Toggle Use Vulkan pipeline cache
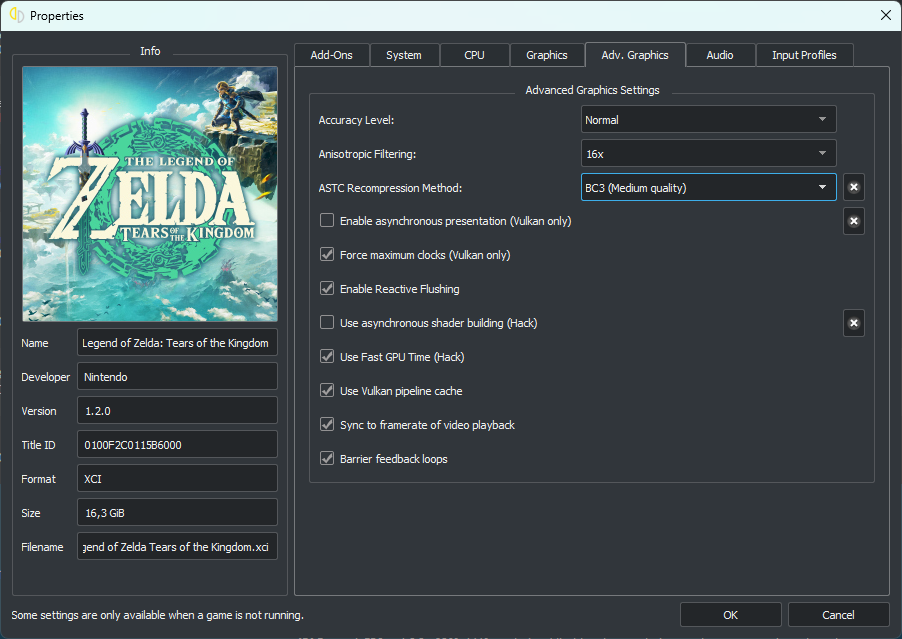 point(327,391)
